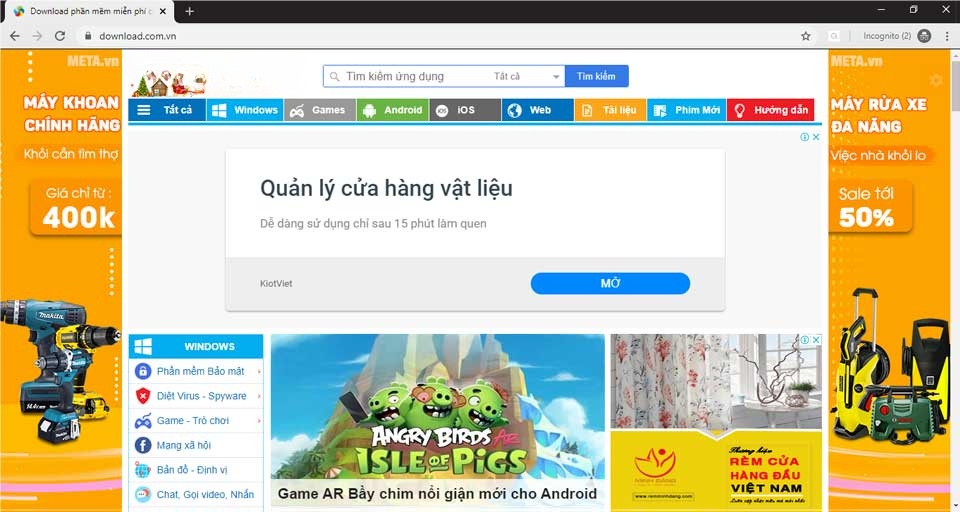960x512 pixels.
Task: Click the page vertical scrollbar thumb
Action: click(x=955, y=86)
